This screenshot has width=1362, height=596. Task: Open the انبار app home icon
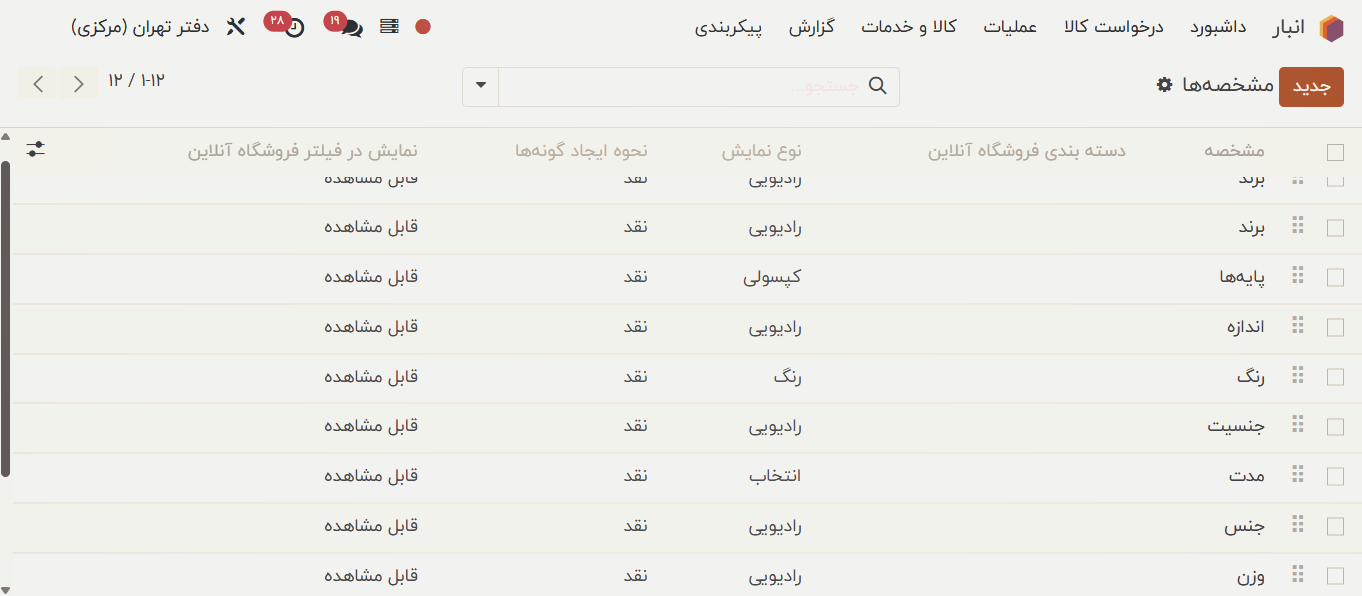(x=1331, y=27)
